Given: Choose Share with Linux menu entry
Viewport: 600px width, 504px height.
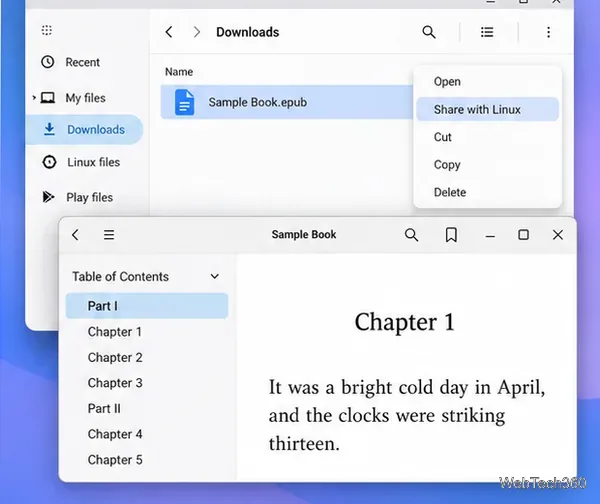Looking at the screenshot, I should 488,109.
